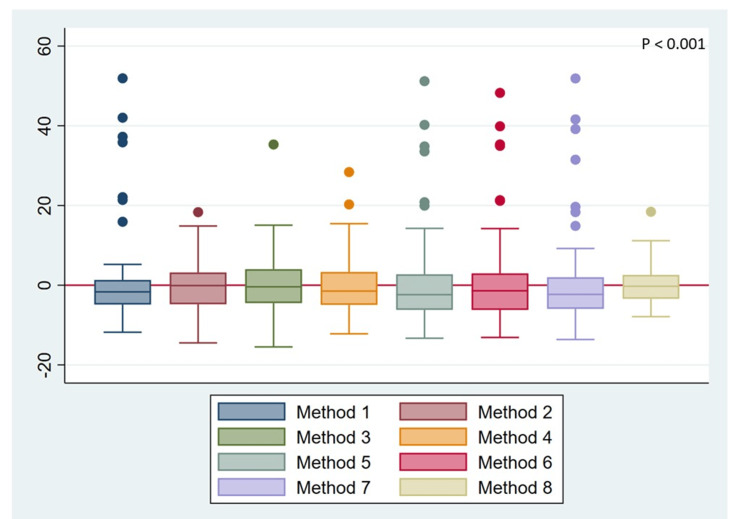The height and width of the screenshot is (519, 750).
Task: Click the Method 1 box in the plot
Action: [122, 292]
